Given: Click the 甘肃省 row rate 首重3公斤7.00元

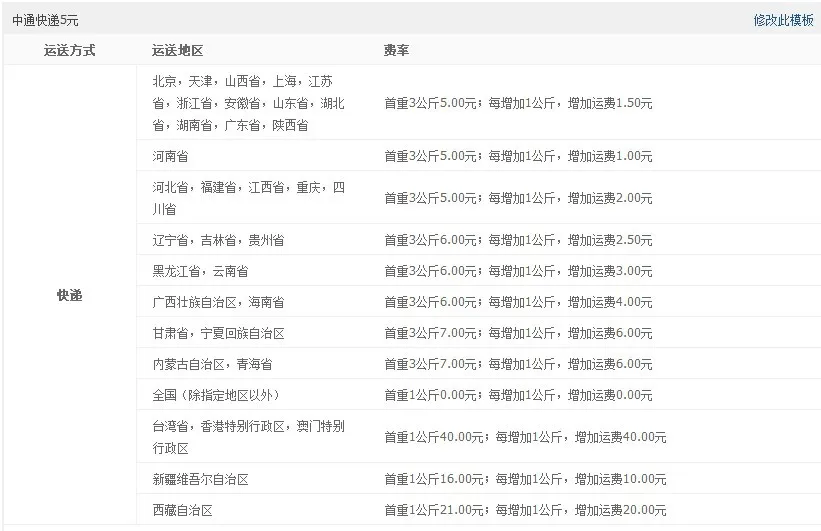Looking at the screenshot, I should click(x=518, y=333).
